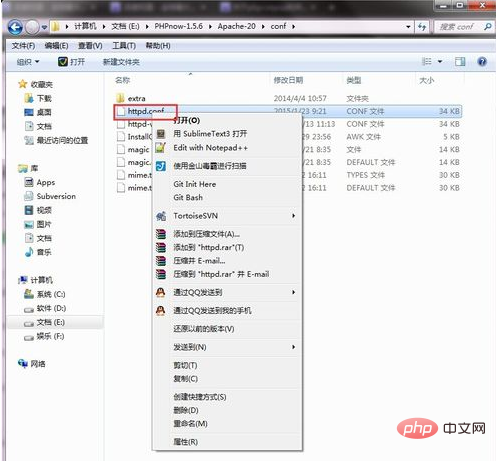The width and height of the screenshot is (496, 461).
Task: Open the view options dropdown arrow
Action: pos(440,62)
